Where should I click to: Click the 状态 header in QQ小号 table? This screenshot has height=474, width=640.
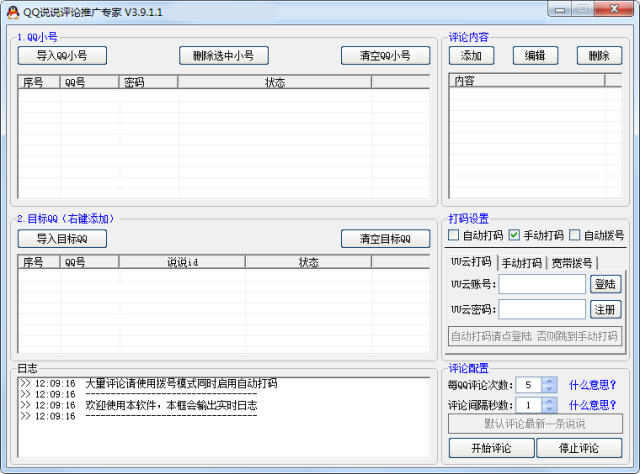(x=275, y=82)
